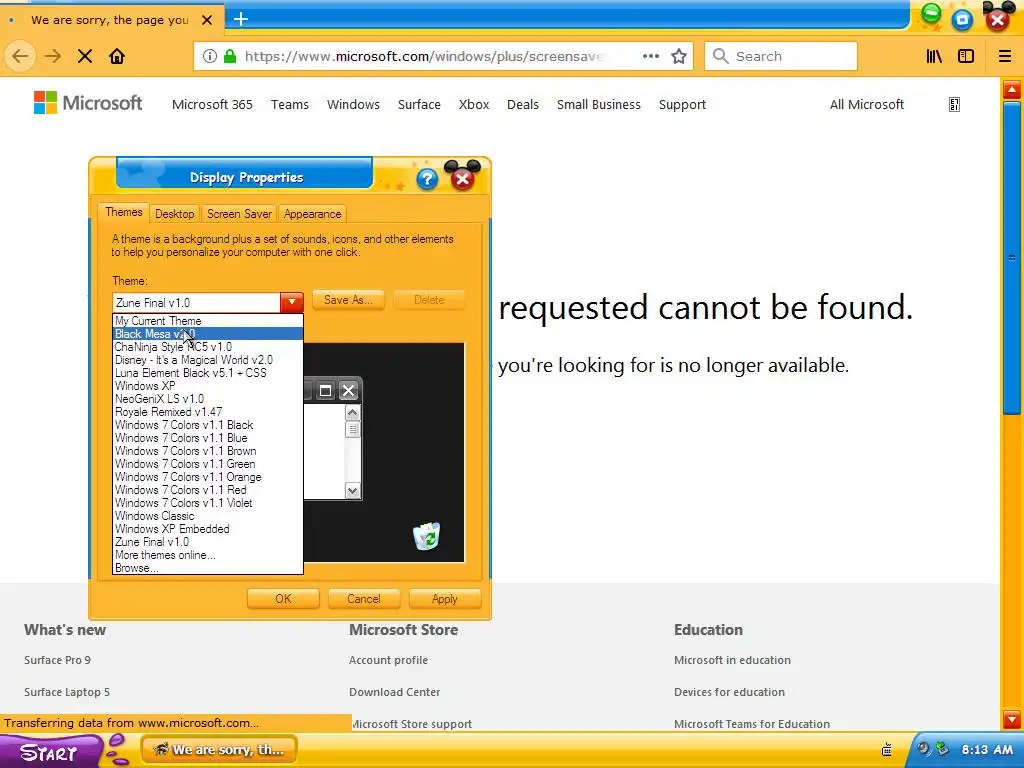The width and height of the screenshot is (1024, 768).
Task: Click the Microsoft logo
Action: (88, 103)
